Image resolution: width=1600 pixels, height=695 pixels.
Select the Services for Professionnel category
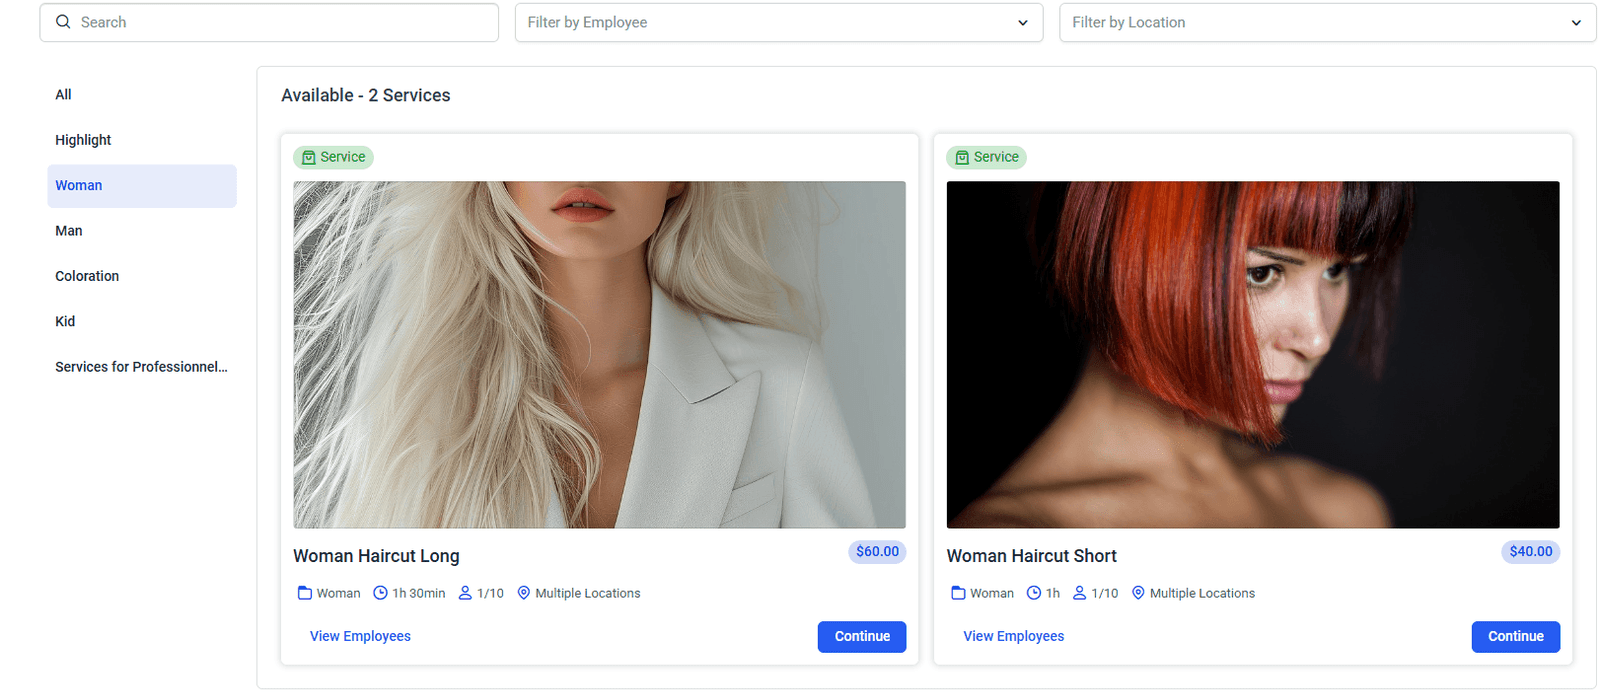click(142, 367)
